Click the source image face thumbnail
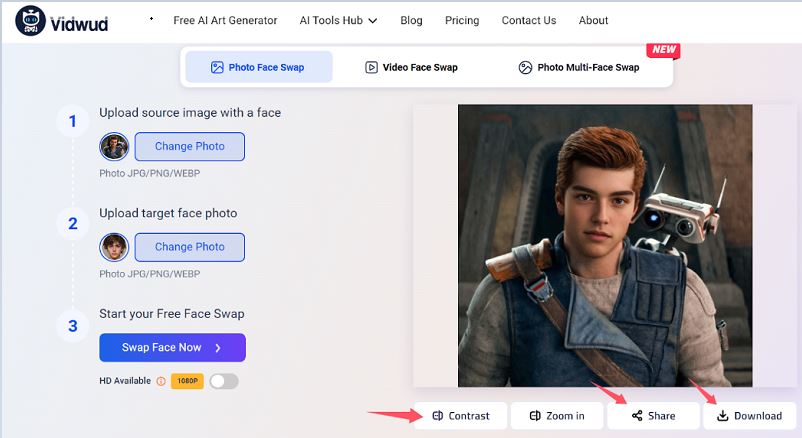Image resolution: width=802 pixels, height=438 pixels. (x=114, y=146)
